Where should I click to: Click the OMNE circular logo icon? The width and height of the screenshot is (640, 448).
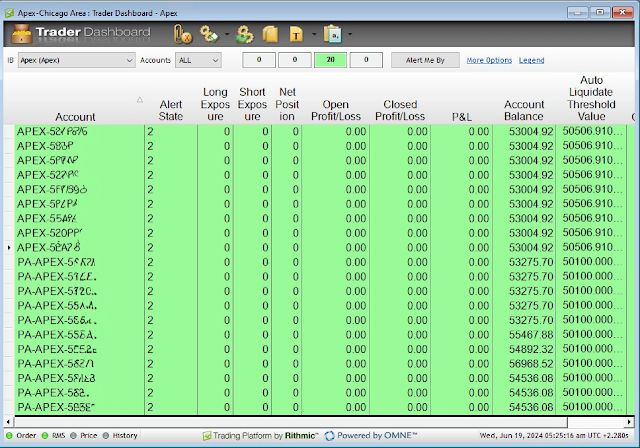click(329, 436)
